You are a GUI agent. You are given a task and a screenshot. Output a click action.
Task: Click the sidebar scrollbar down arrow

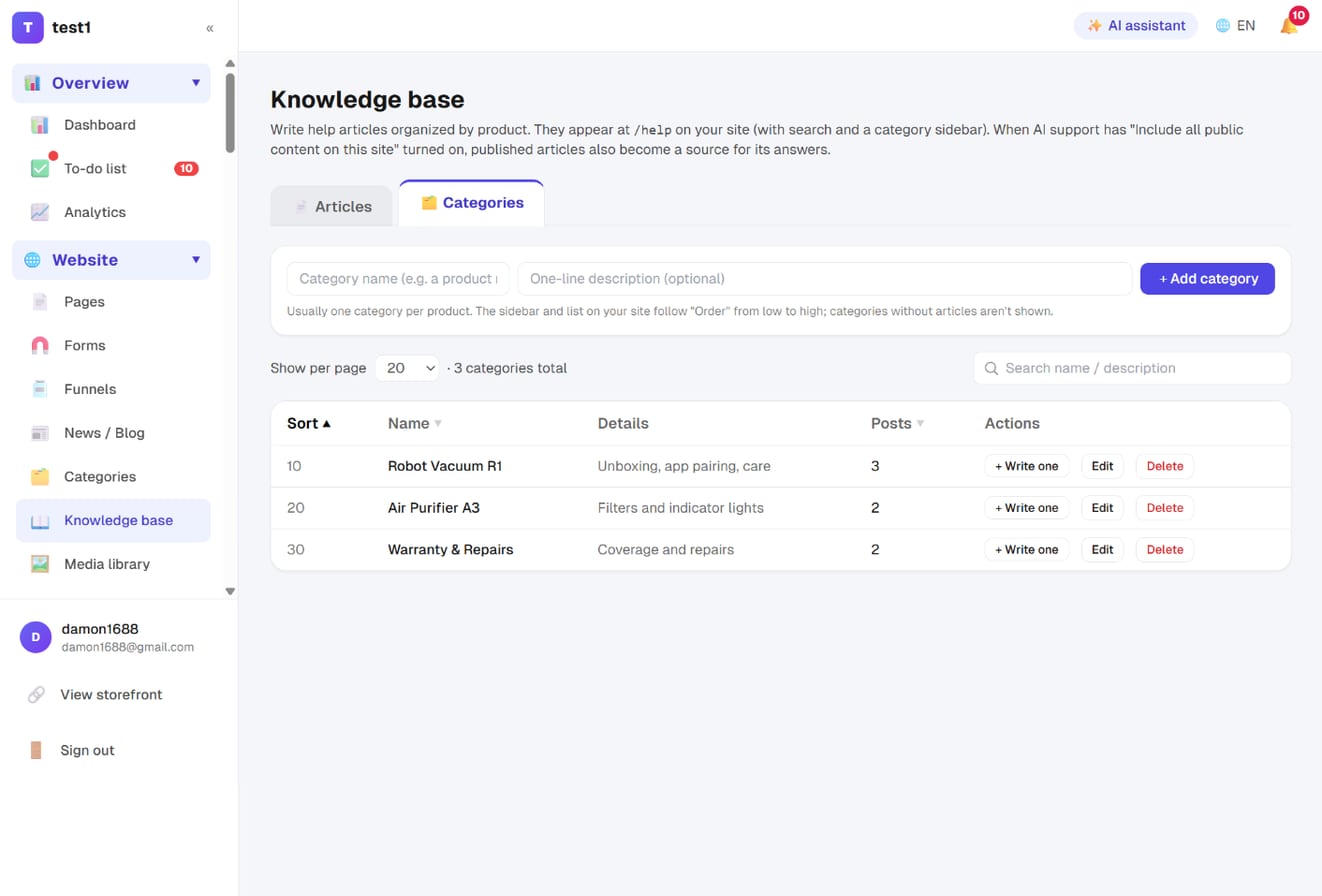point(230,591)
